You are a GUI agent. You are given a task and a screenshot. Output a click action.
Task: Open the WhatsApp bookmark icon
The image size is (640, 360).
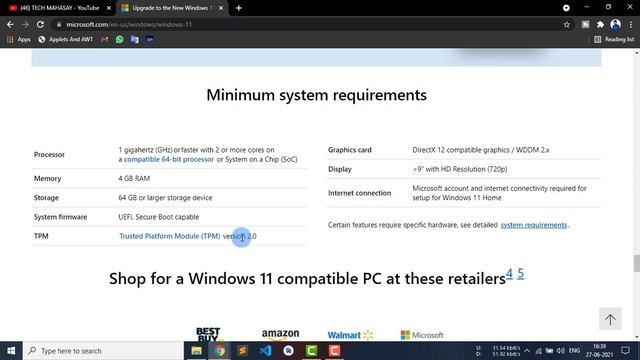[x=120, y=39]
